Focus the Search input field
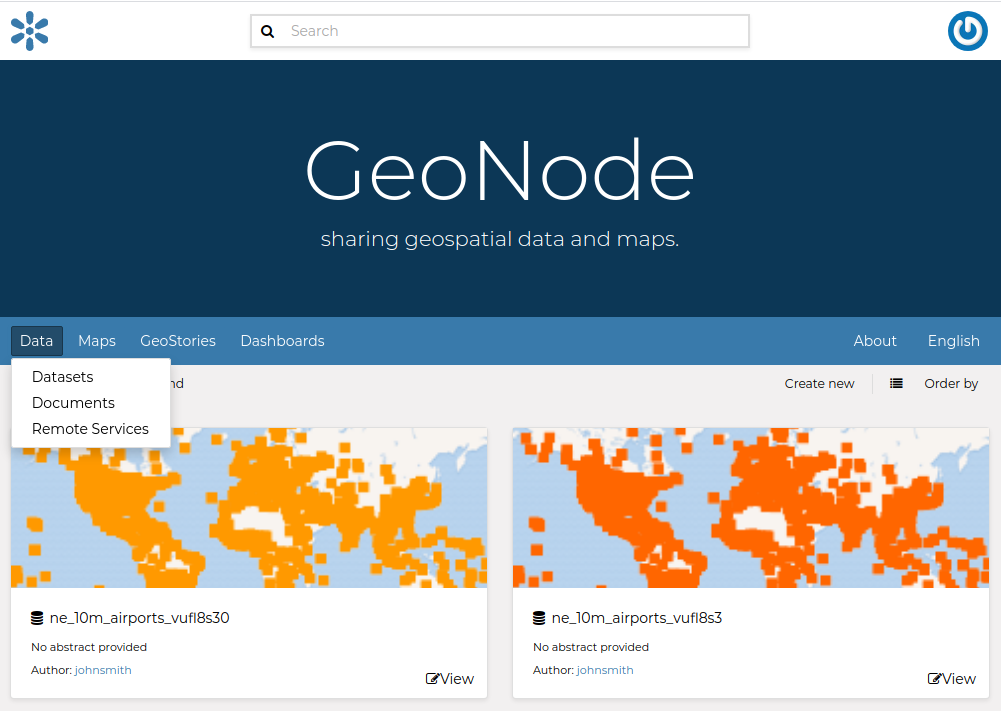1001x711 pixels. click(x=500, y=31)
